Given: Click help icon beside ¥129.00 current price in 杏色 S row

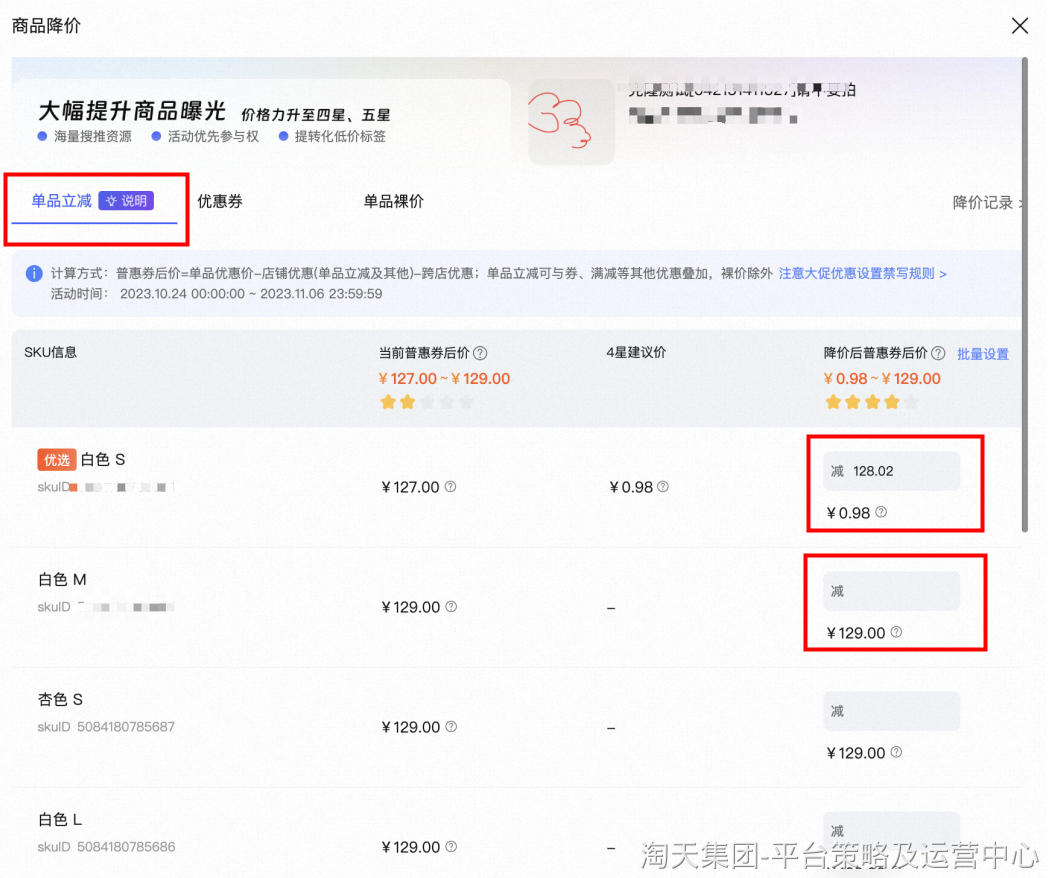Looking at the screenshot, I should (x=451, y=726).
